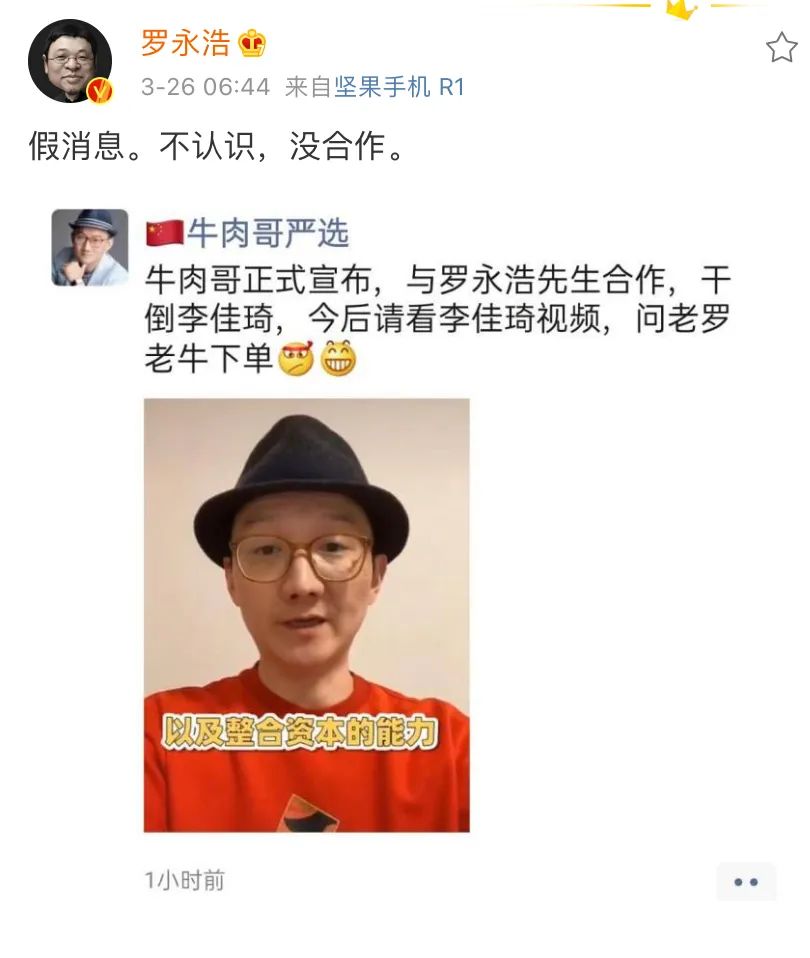Tap the angry headband emoji
Image resolution: width=810 pixels, height=958 pixels.
pos(296,358)
